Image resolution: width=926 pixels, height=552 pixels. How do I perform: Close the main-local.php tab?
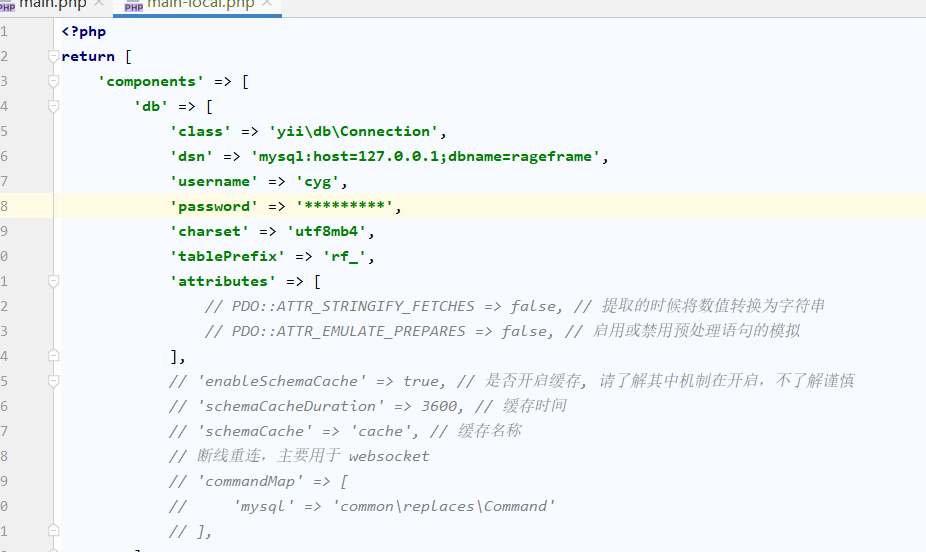[x=267, y=4]
